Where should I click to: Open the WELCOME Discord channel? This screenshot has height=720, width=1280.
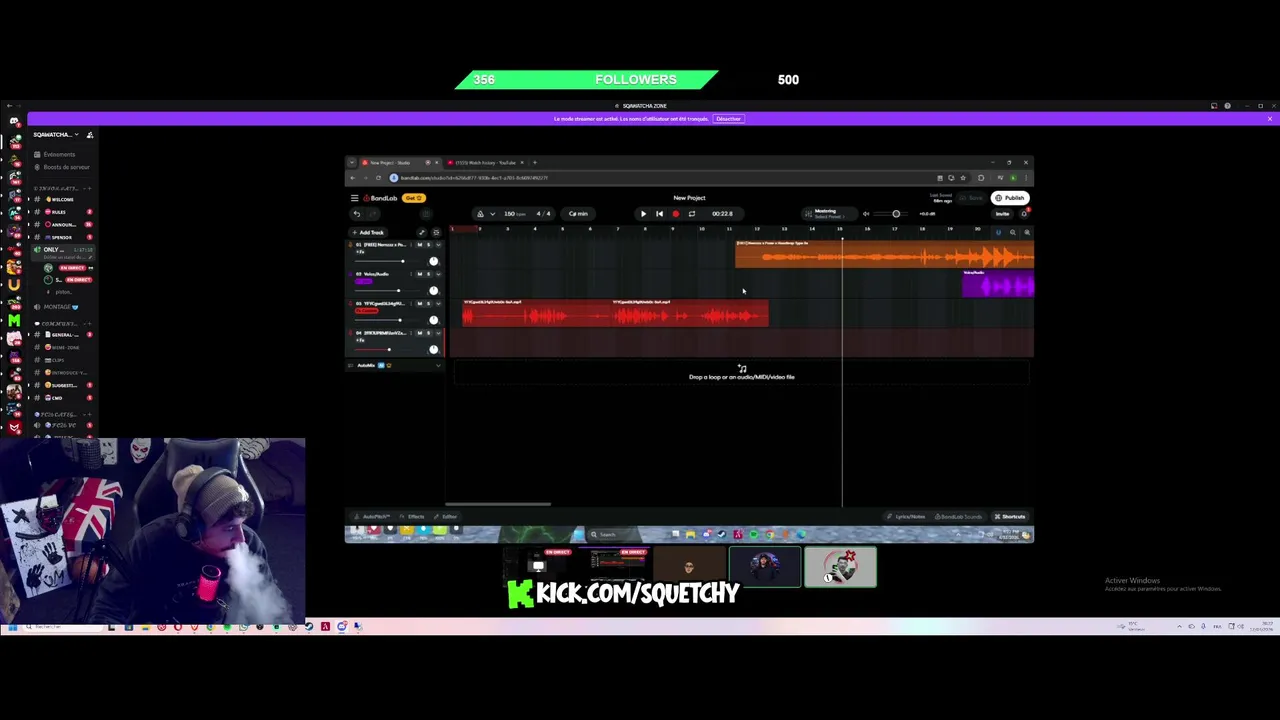(x=63, y=199)
